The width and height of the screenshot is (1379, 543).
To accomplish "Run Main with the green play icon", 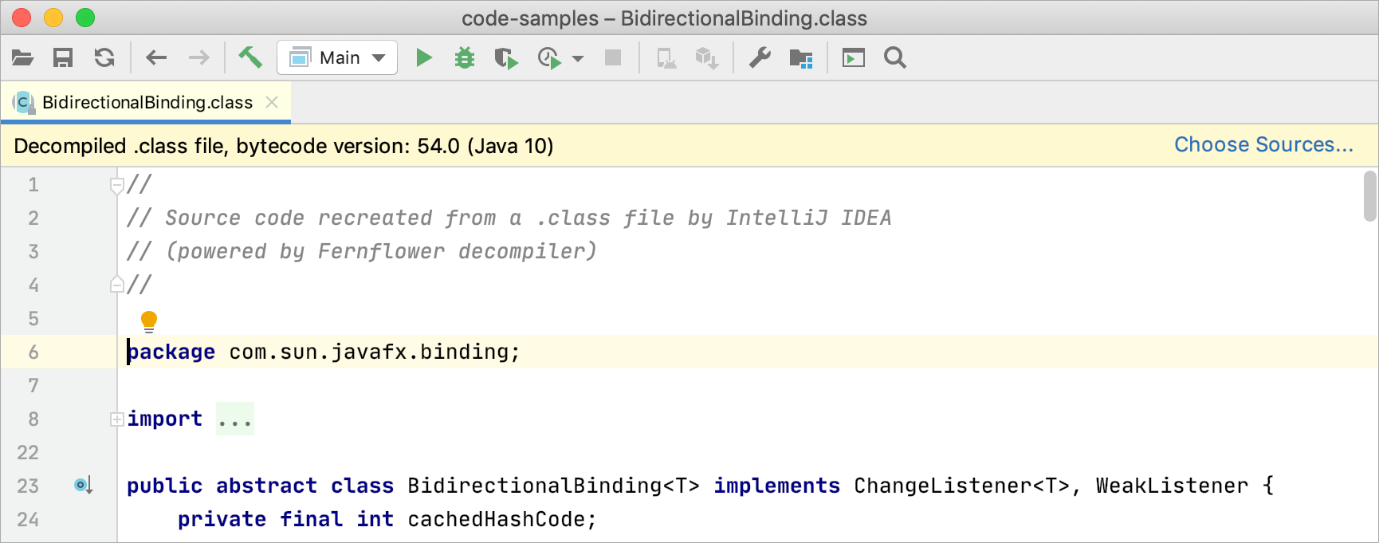I will coord(424,58).
